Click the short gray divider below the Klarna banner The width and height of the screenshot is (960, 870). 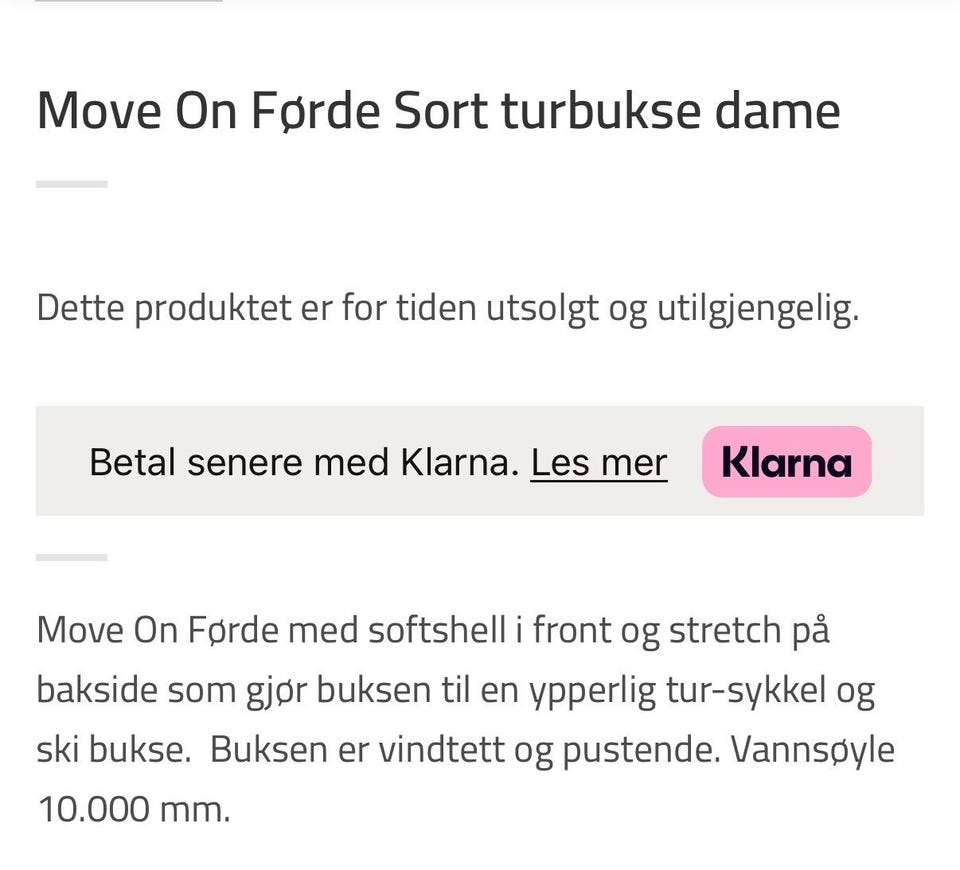[72, 557]
